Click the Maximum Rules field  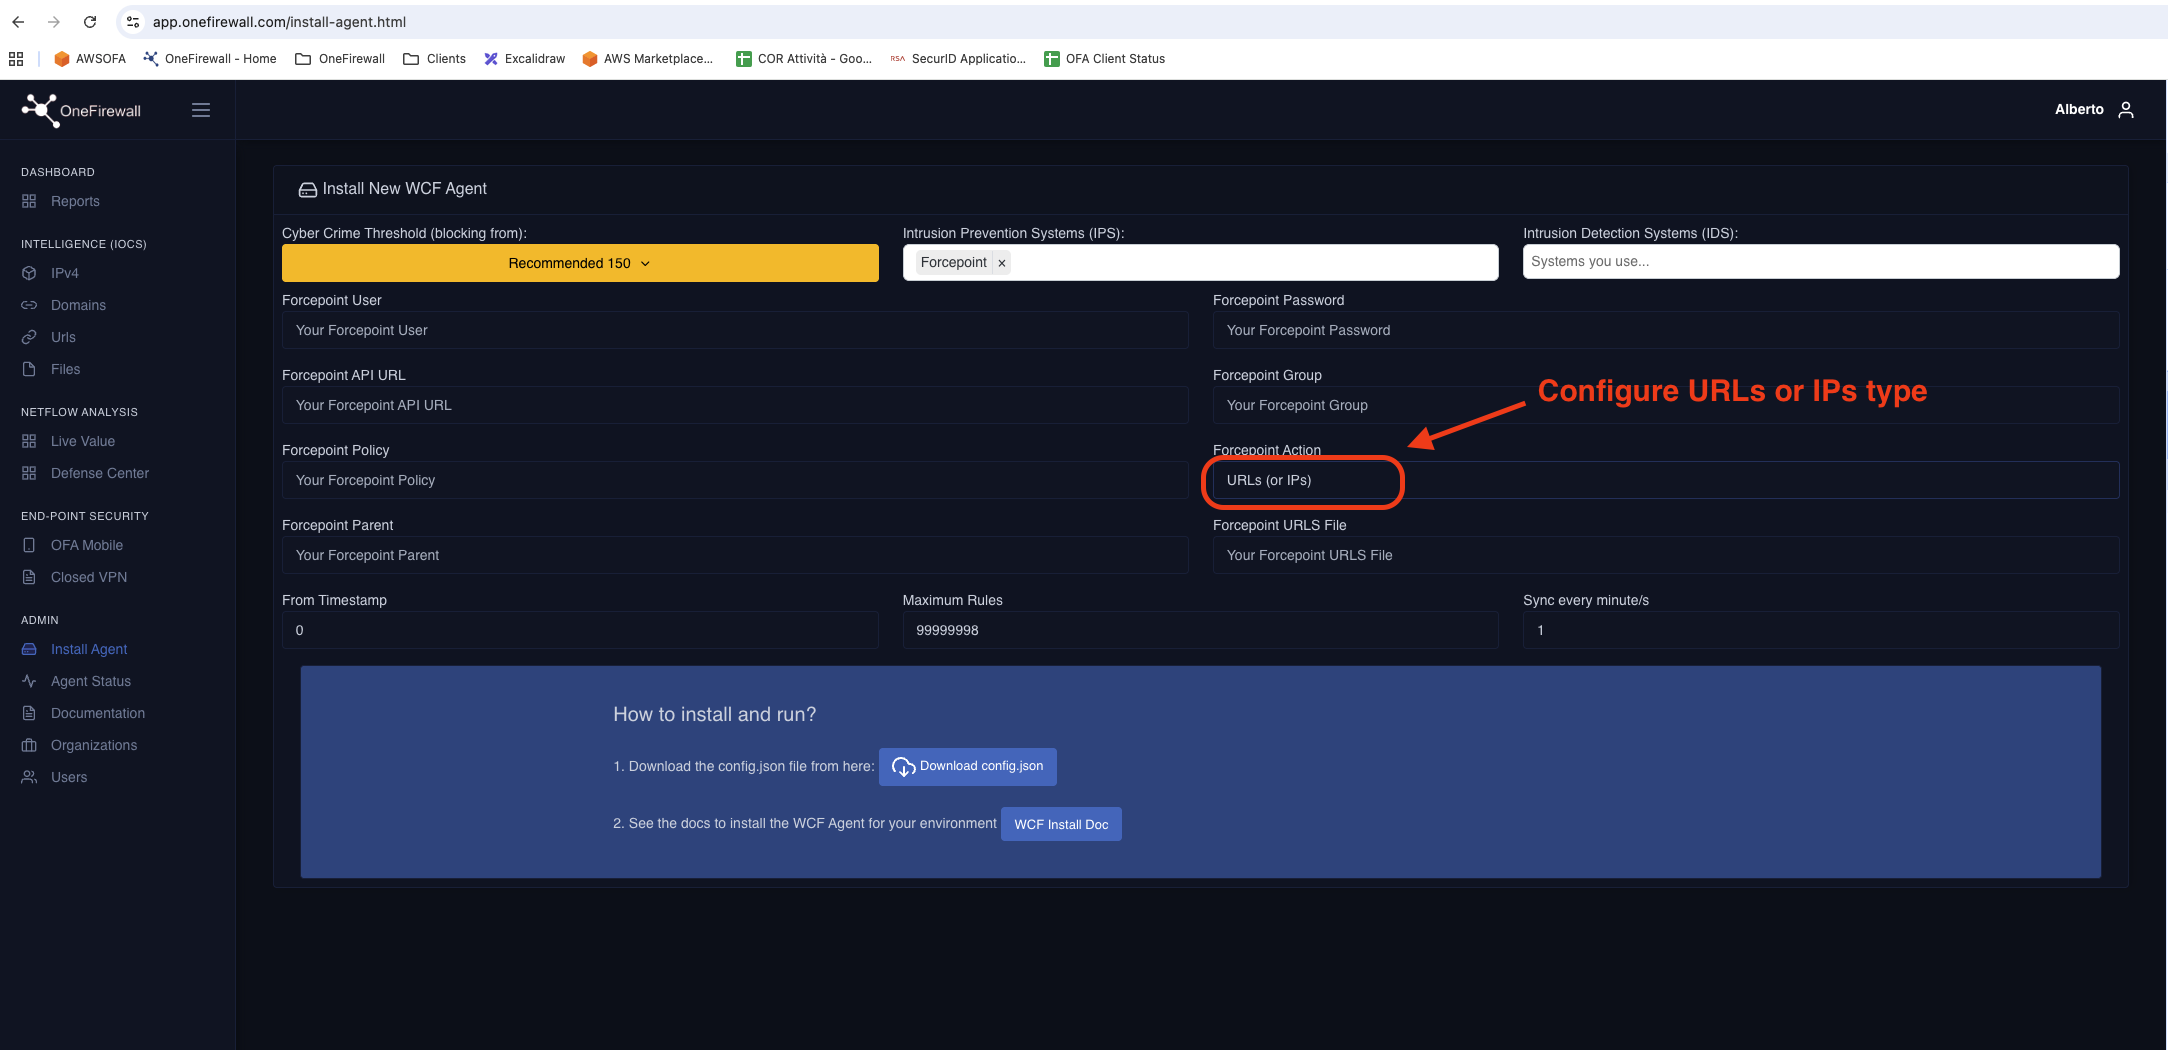(1200, 630)
